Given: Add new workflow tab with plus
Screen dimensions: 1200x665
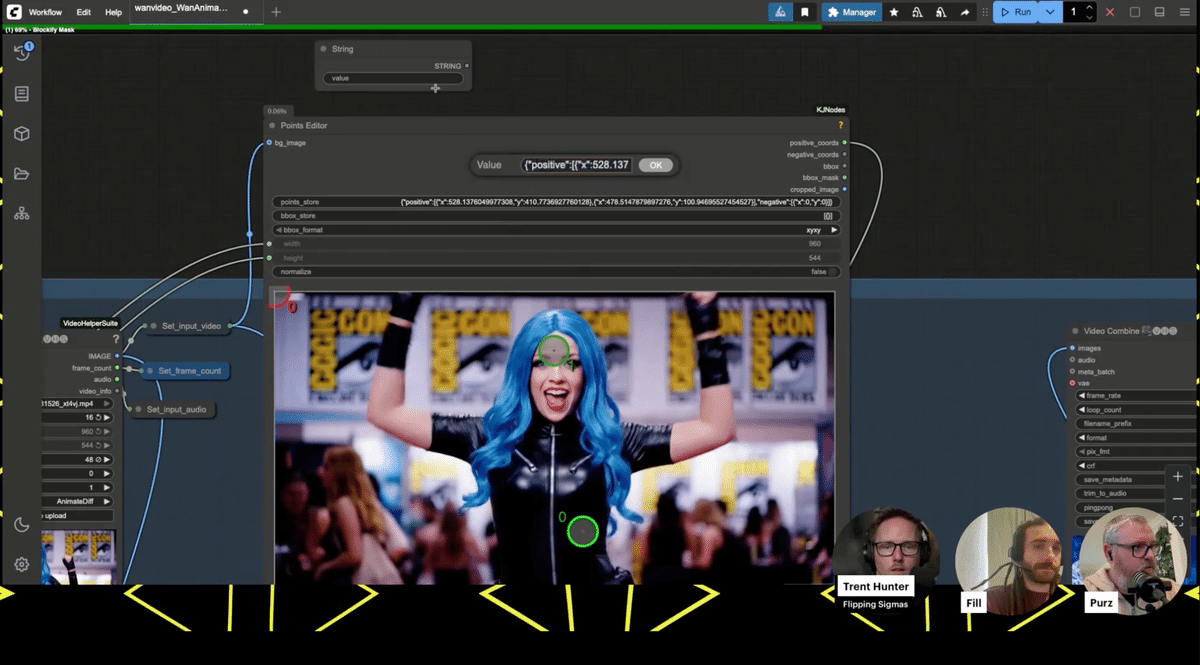Looking at the screenshot, I should tap(276, 12).
